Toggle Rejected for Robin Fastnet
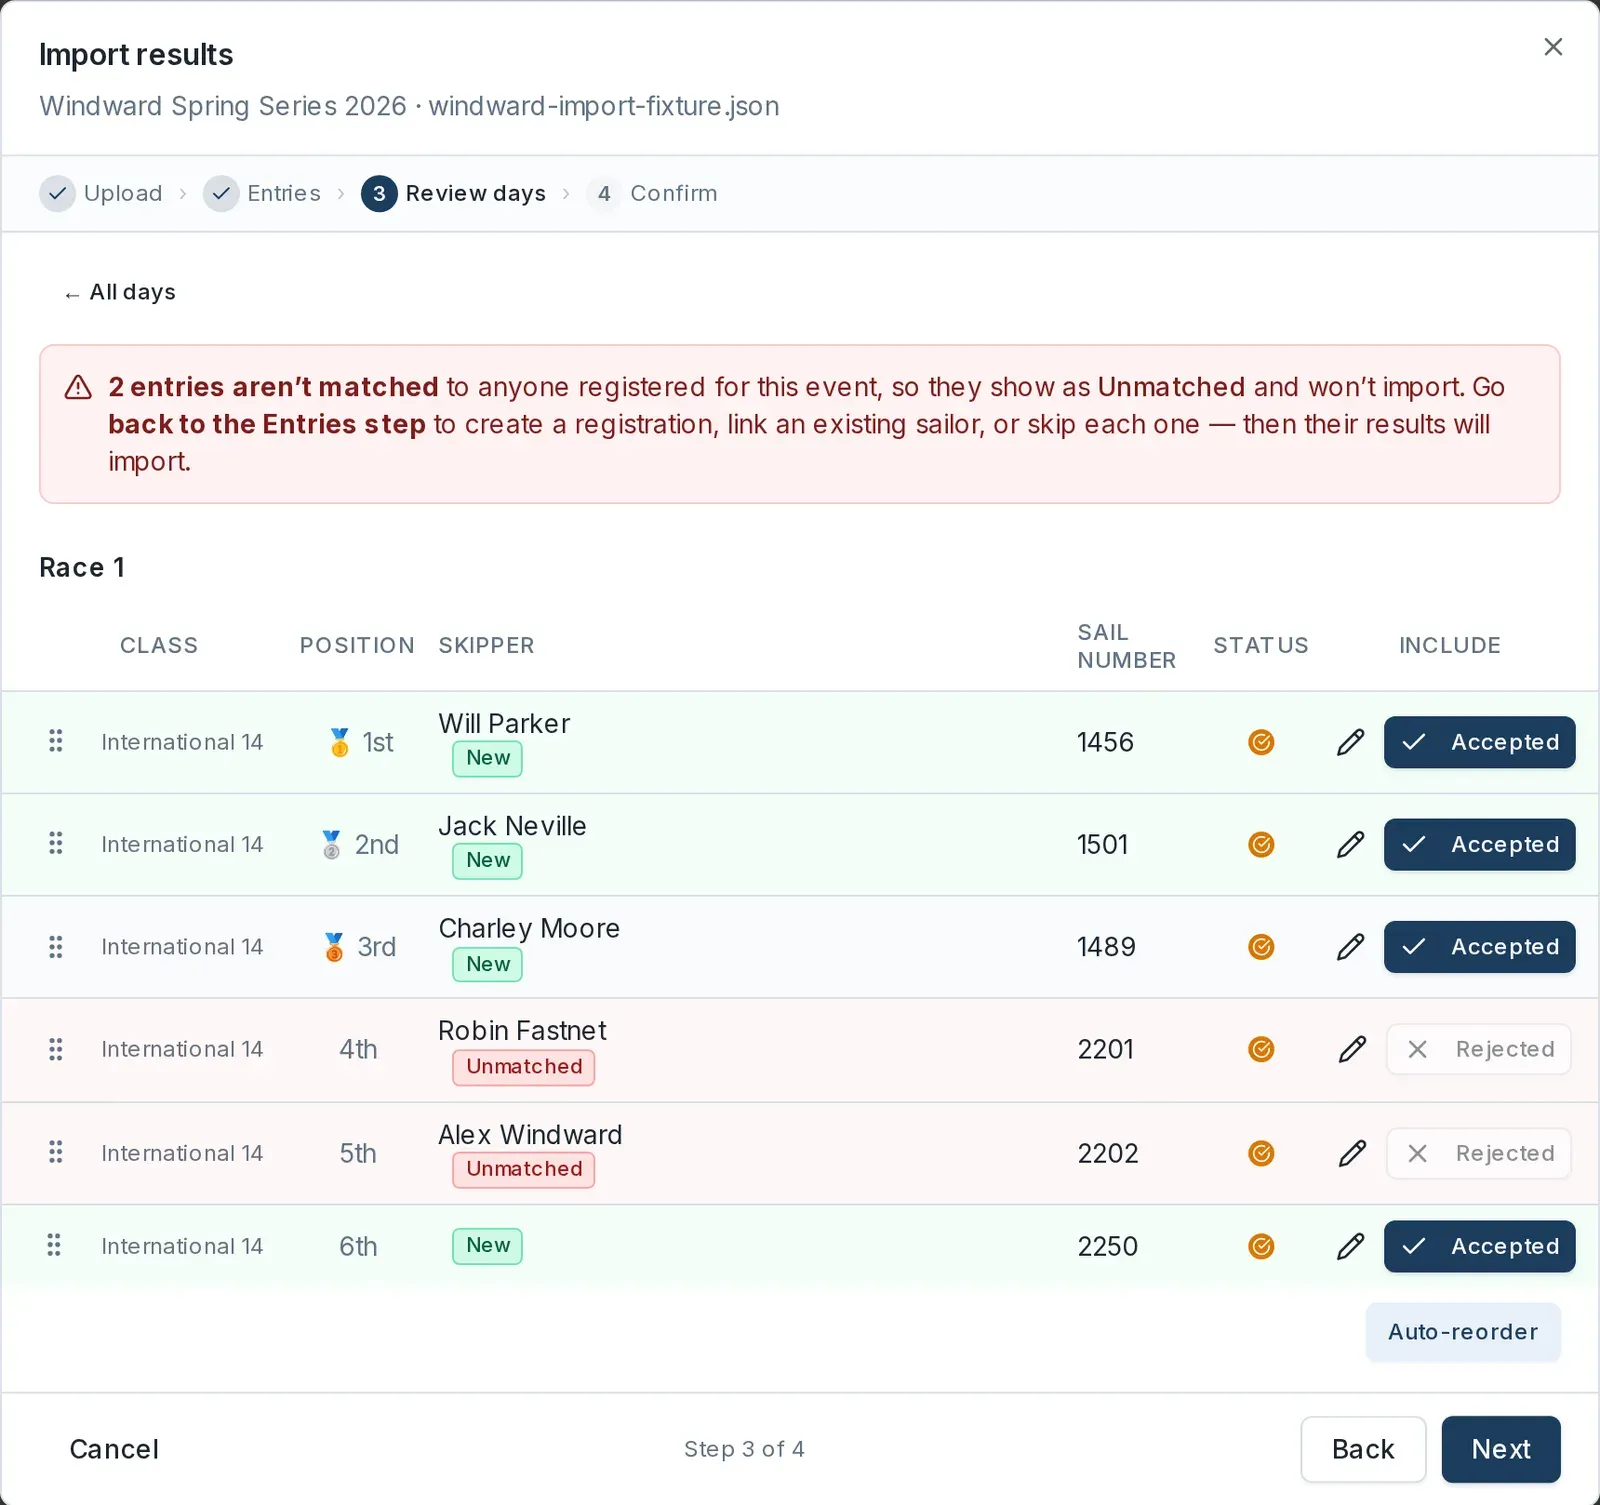 point(1479,1049)
